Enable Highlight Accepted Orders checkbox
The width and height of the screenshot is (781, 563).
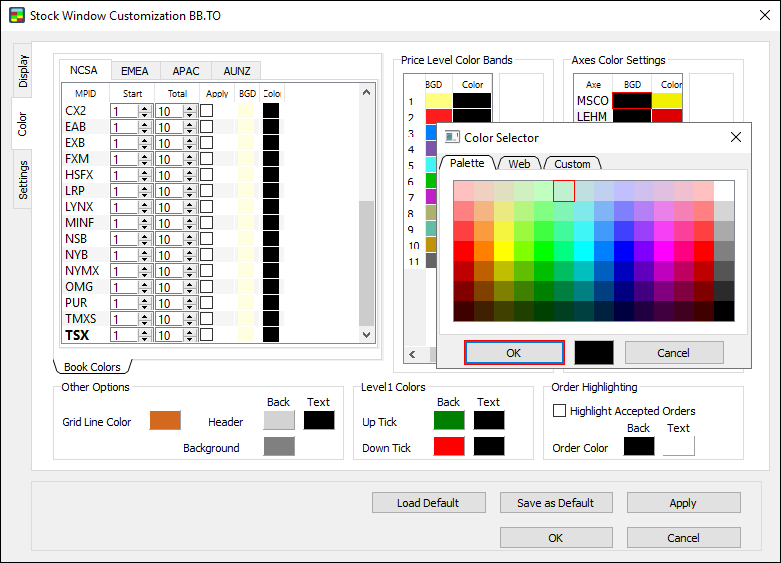(x=560, y=411)
